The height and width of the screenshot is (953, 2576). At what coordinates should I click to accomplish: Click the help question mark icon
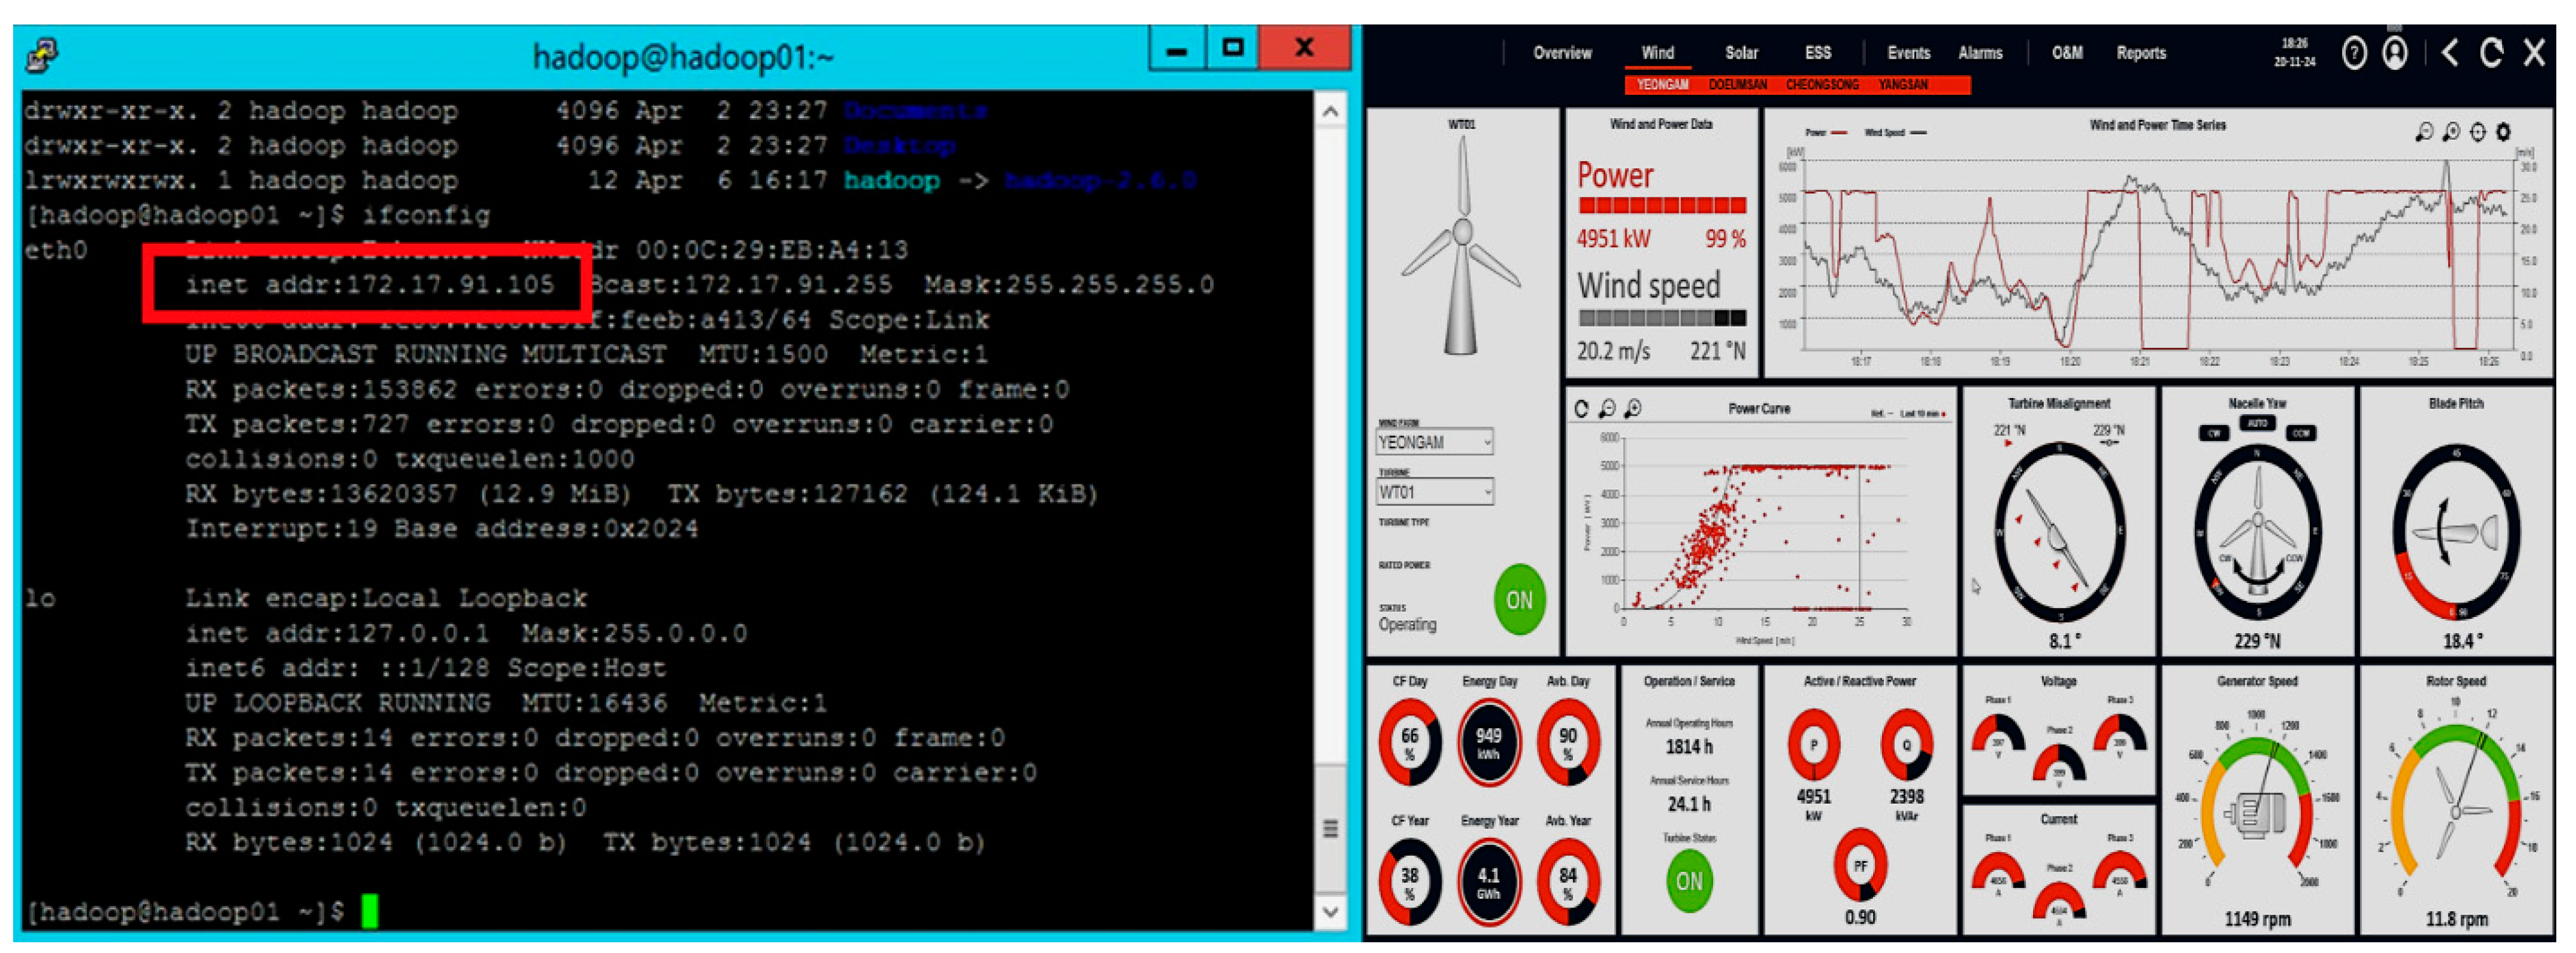pyautogui.click(x=2354, y=53)
